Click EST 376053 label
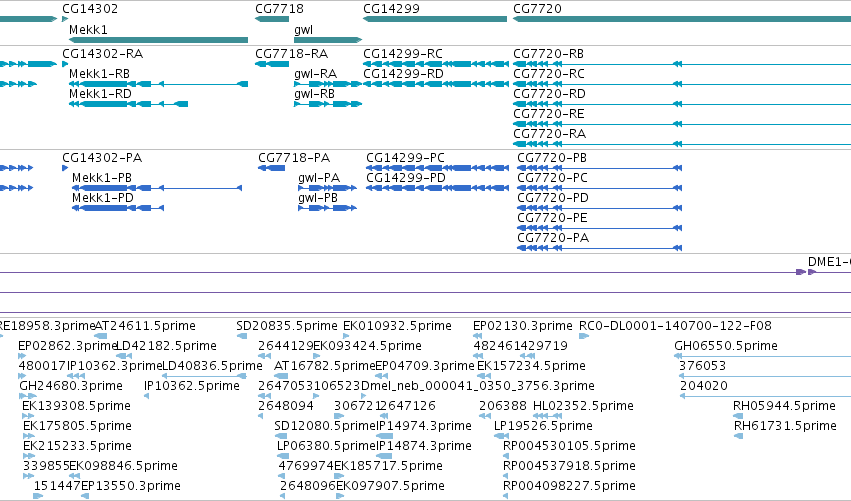 (702, 366)
